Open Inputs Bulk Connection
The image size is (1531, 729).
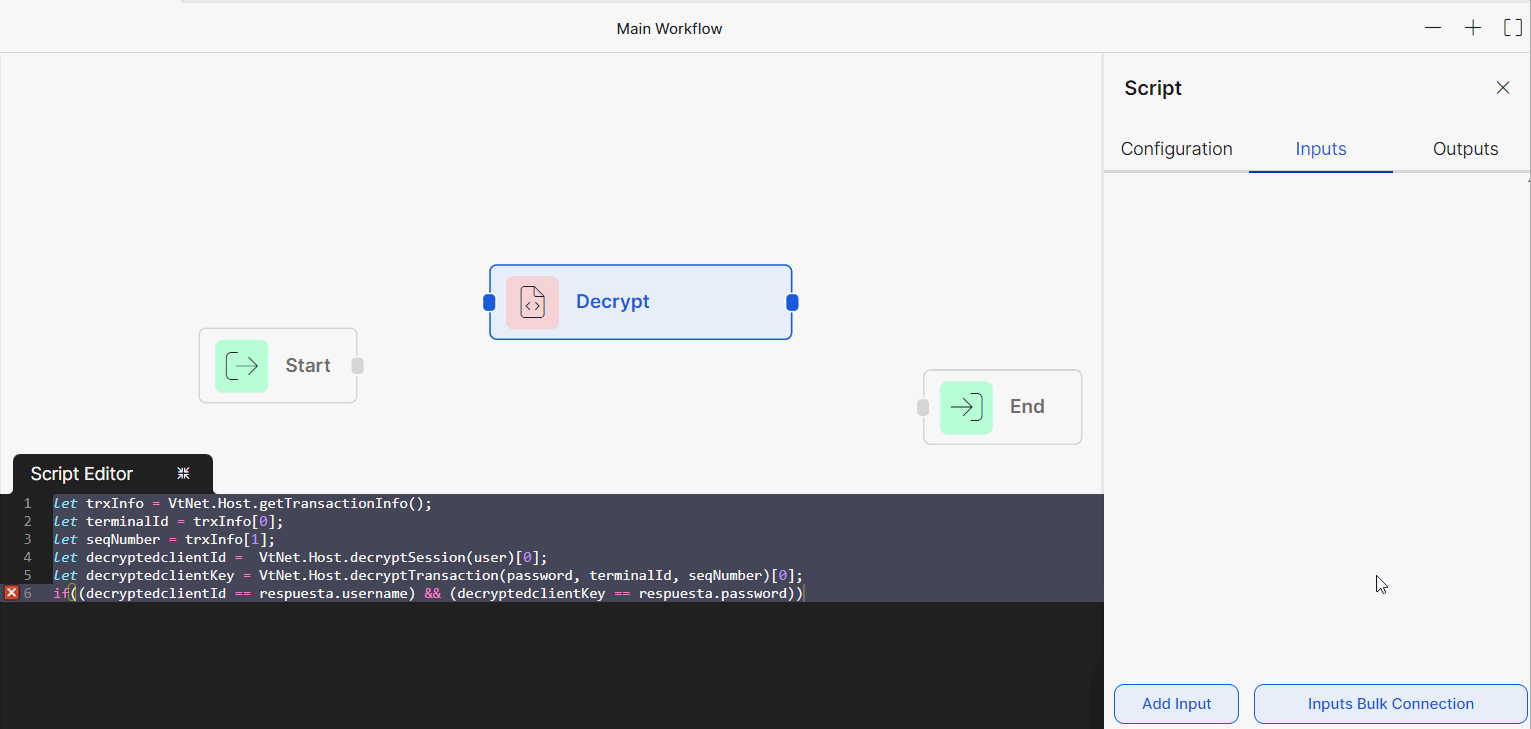click(x=1390, y=704)
